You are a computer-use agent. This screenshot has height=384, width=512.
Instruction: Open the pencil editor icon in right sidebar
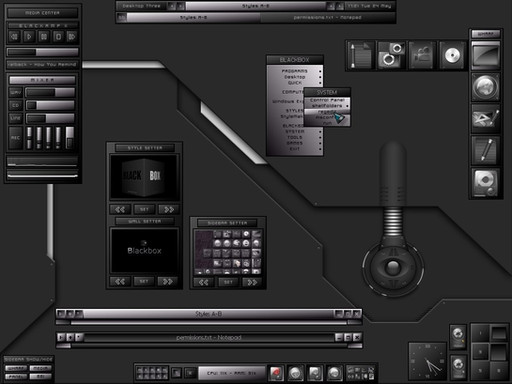[486, 151]
